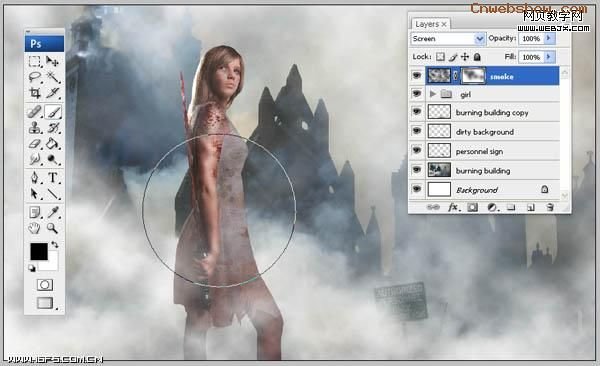Screen dimensions: 600x366
Task: Open the Opacity slider arrow
Action: click(549, 38)
